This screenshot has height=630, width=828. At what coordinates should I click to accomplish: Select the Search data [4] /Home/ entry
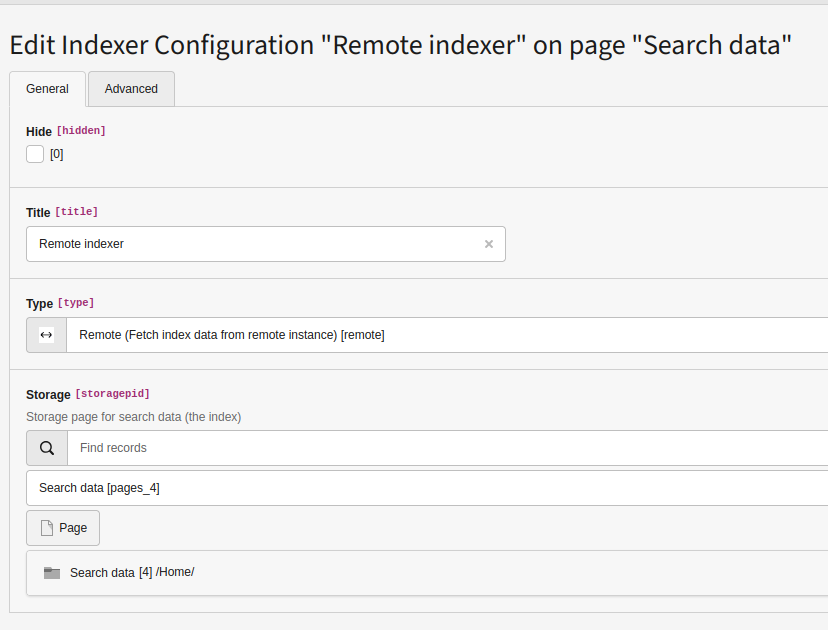pos(130,572)
